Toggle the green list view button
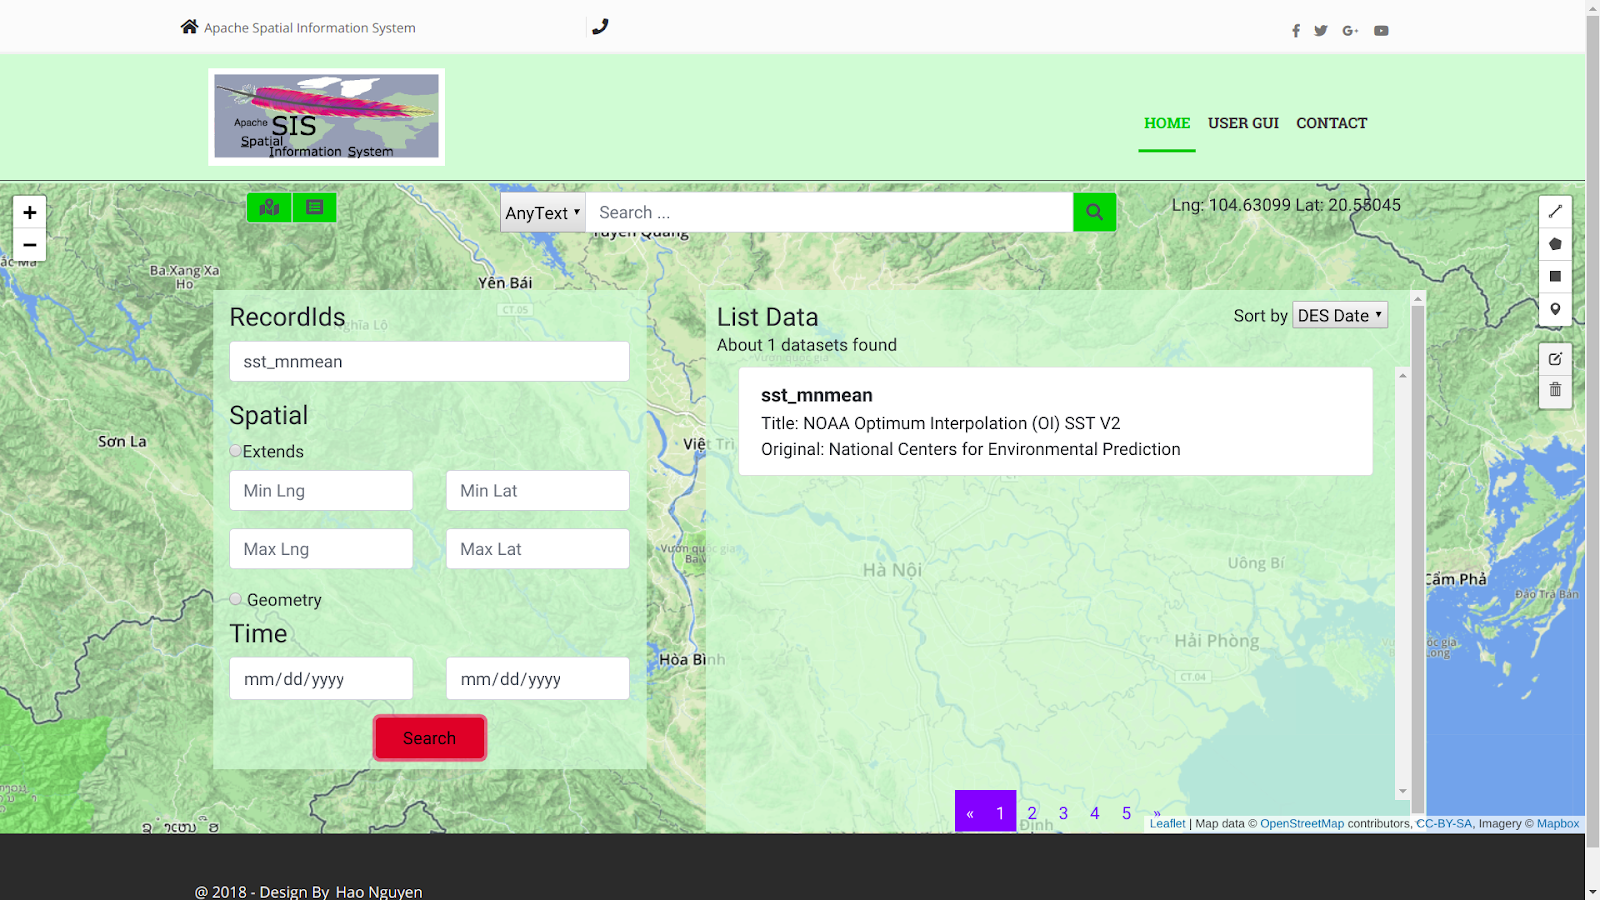 point(314,207)
